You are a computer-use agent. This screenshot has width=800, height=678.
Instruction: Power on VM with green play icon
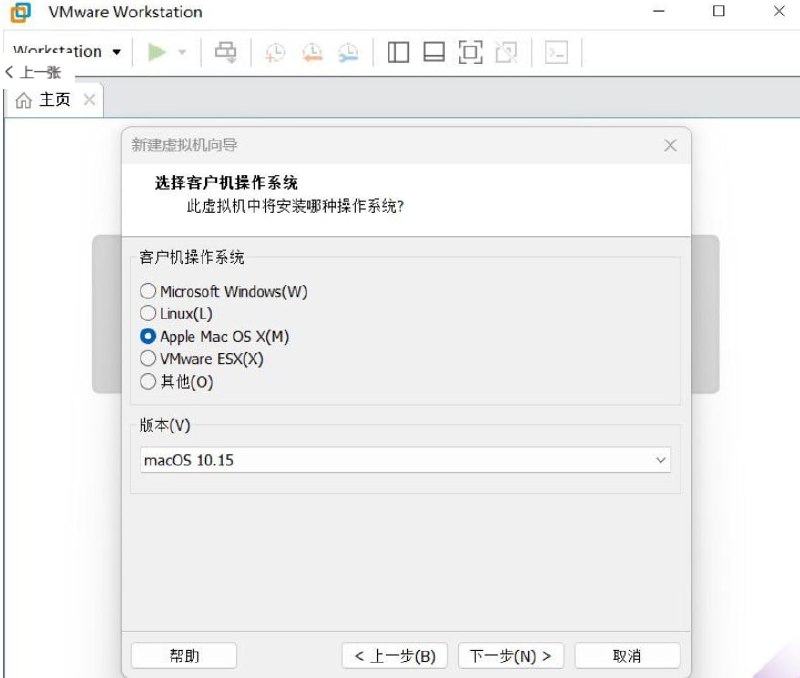(157, 52)
